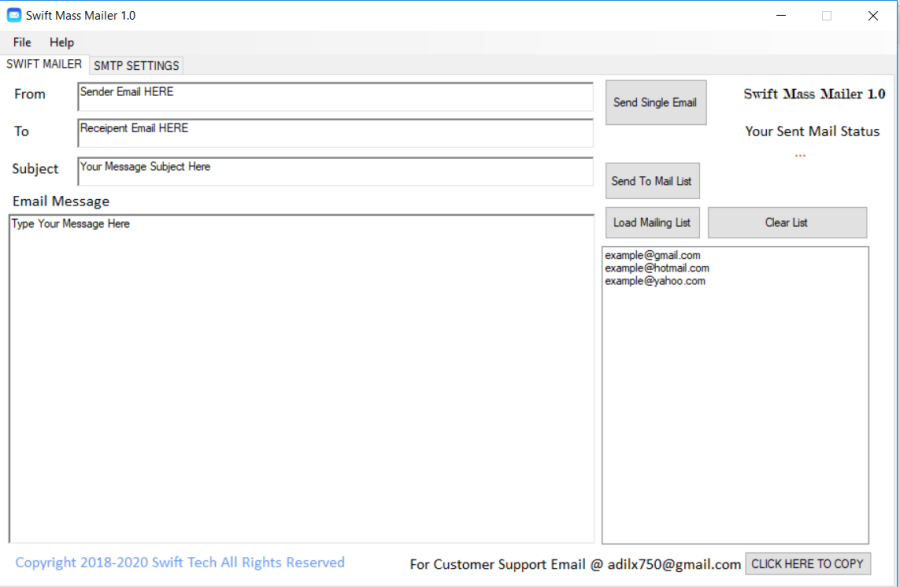The image size is (900, 587).
Task: Click the Copyright 2018-2020 Swift Tech text
Action: point(180,562)
